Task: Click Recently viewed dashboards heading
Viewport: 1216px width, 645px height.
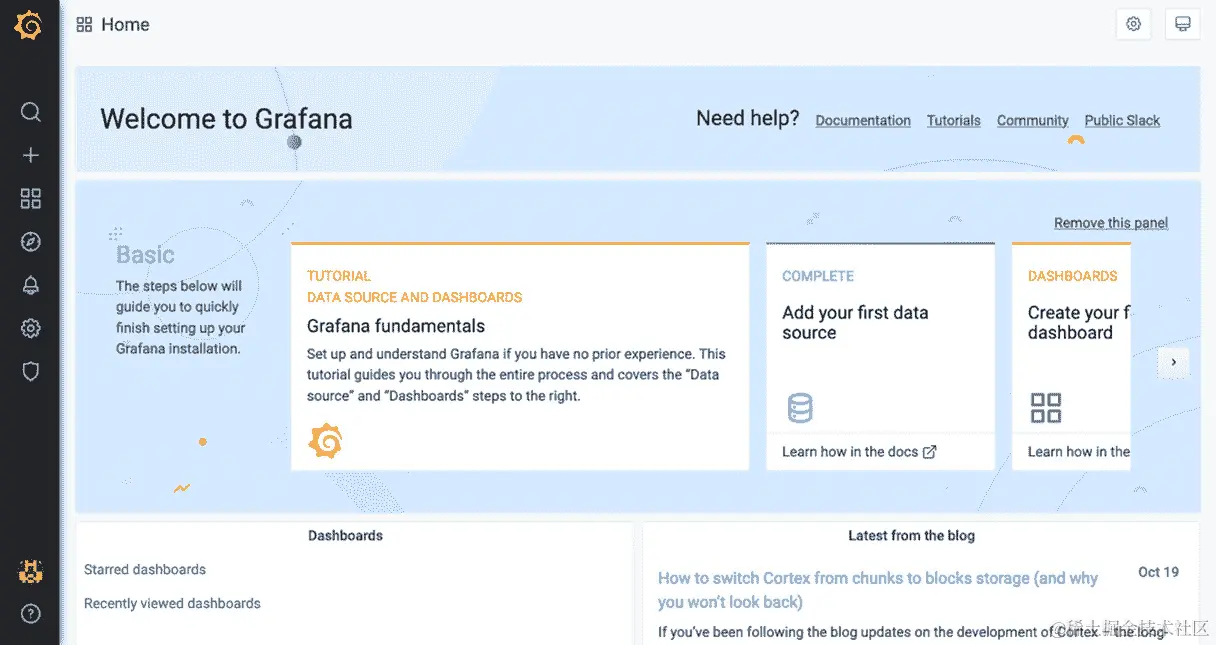Action: [x=172, y=604]
